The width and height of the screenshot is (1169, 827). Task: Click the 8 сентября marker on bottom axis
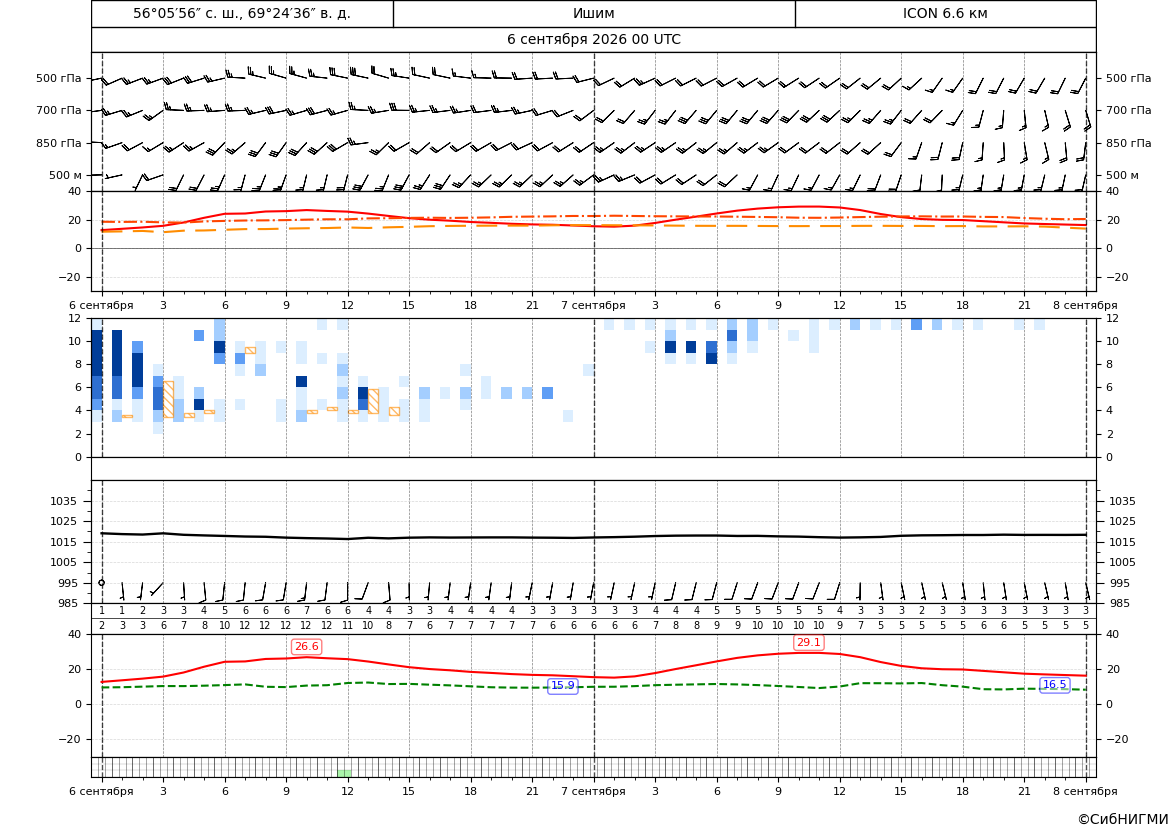(x=1086, y=791)
